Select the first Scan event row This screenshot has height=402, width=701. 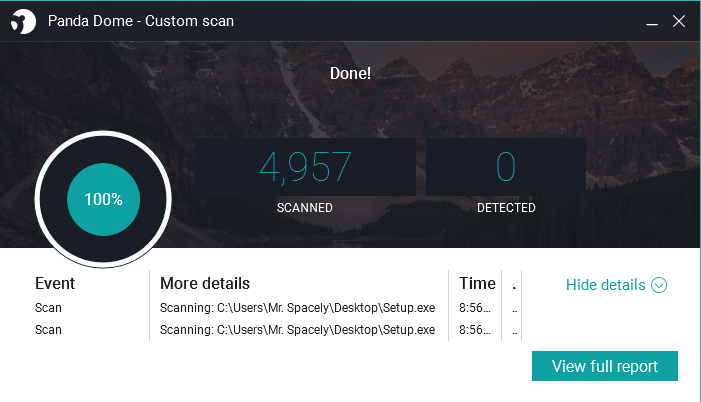tap(48, 308)
